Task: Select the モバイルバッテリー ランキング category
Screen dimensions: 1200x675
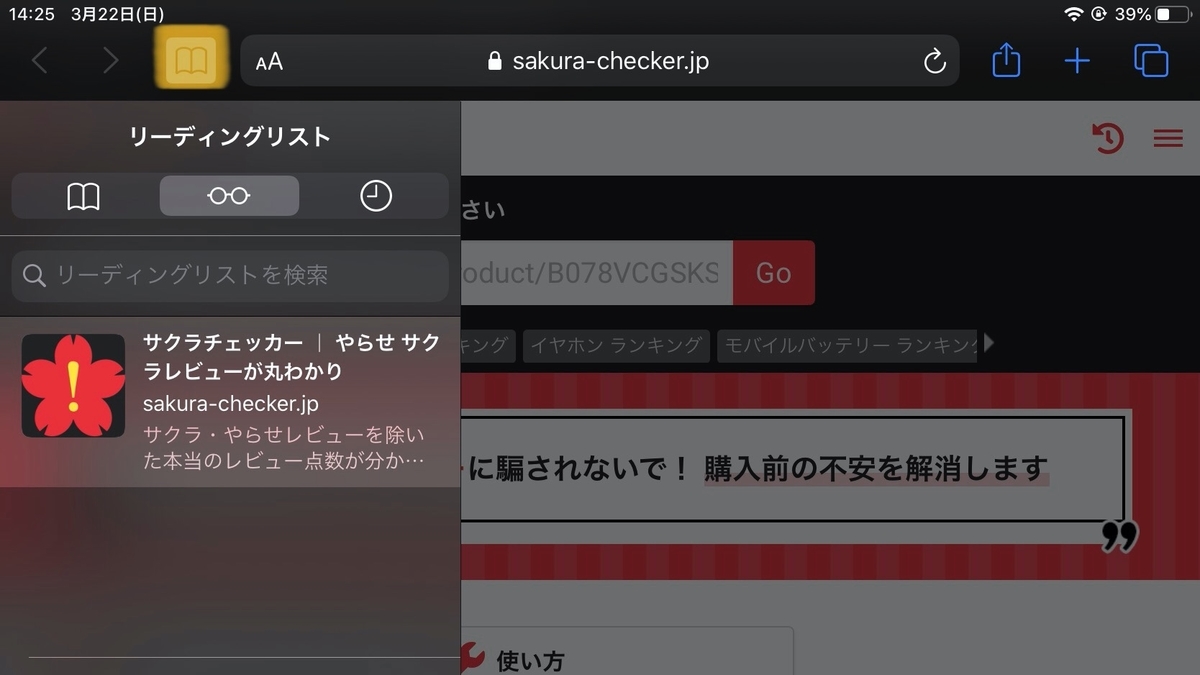Action: coord(848,344)
